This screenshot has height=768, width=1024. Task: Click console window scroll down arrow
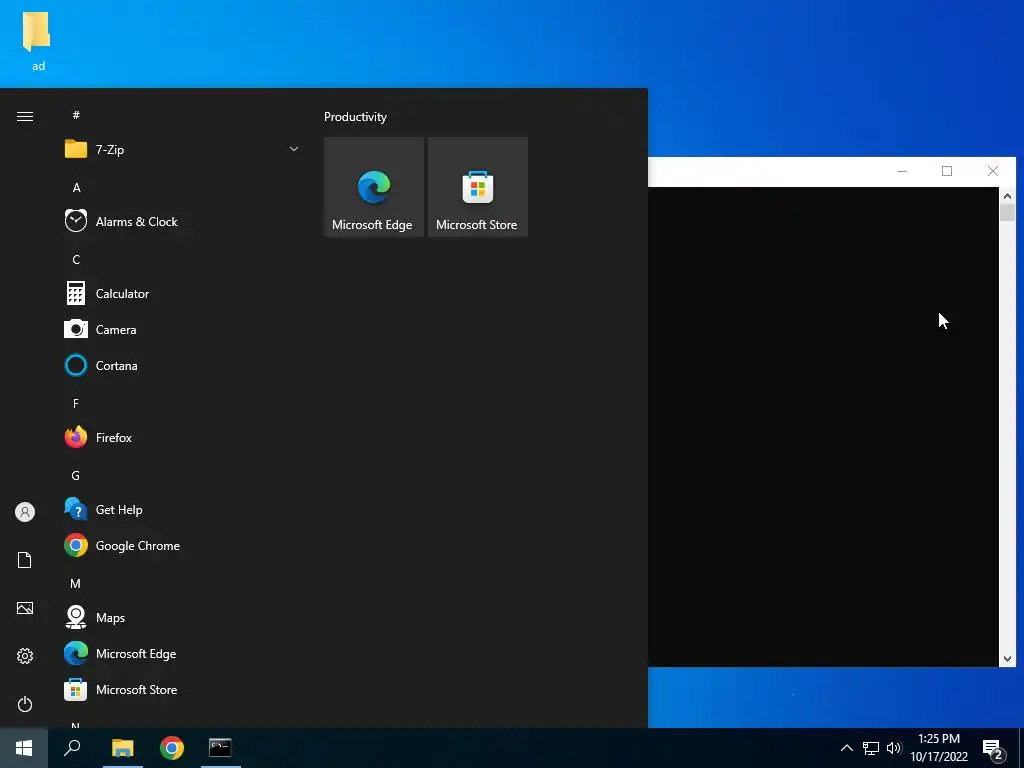click(1007, 659)
